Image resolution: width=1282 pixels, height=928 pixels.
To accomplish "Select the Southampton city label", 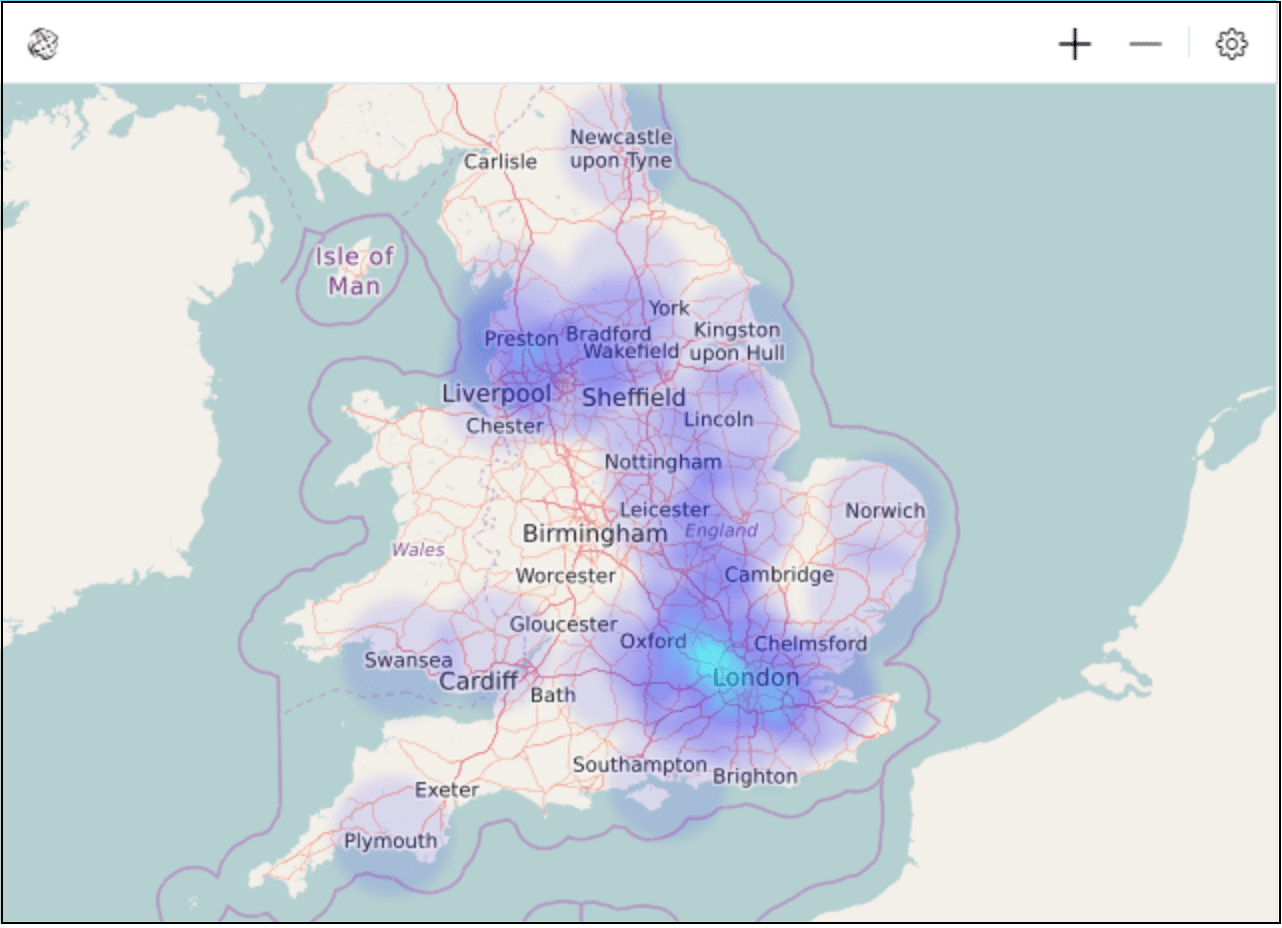I will tap(640, 765).
